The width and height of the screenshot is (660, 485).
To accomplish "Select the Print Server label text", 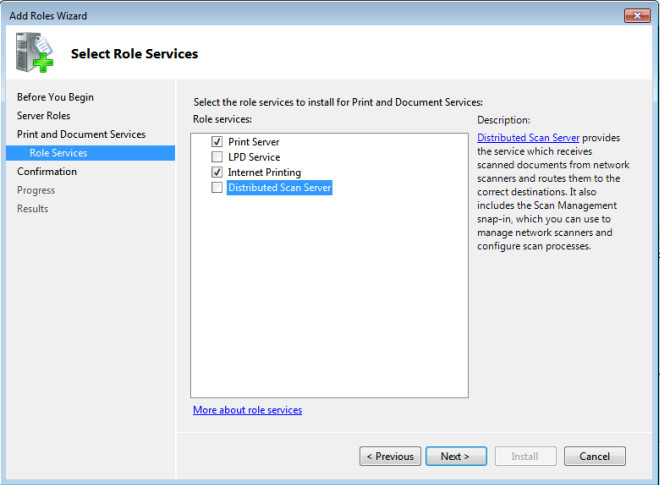I will pyautogui.click(x=254, y=142).
